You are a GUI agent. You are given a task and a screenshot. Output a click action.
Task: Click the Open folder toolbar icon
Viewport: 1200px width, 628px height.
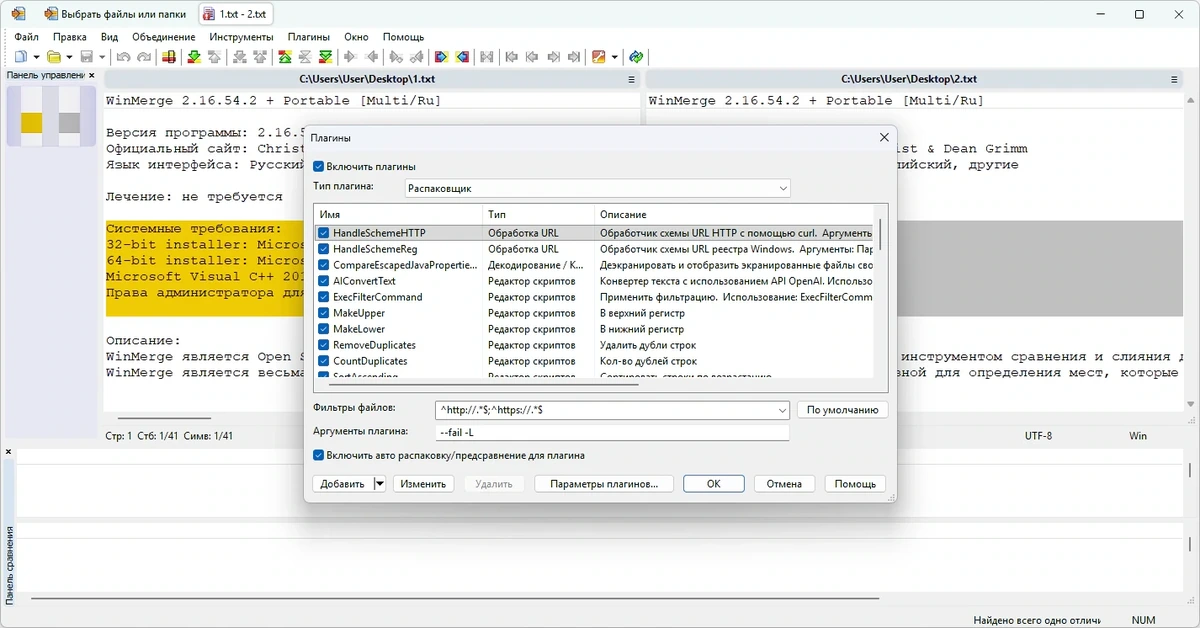53,57
